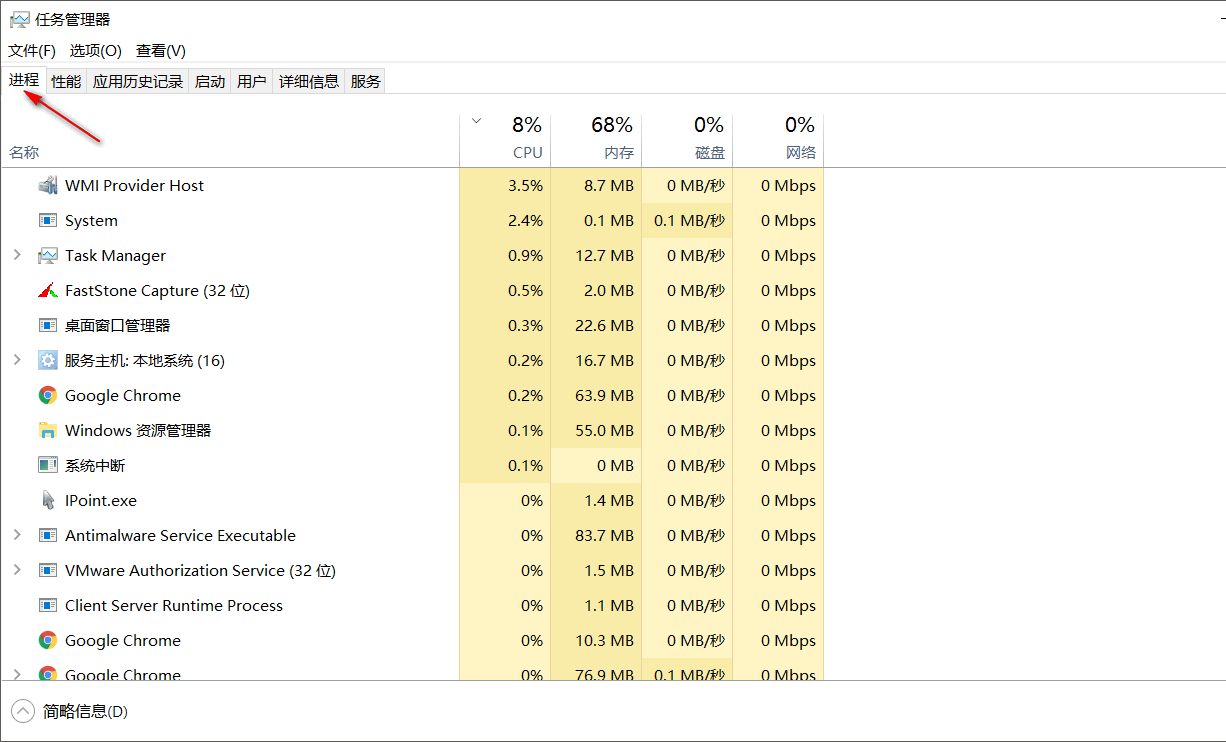Expand the Antimalware Service Executable entry

(x=15, y=535)
